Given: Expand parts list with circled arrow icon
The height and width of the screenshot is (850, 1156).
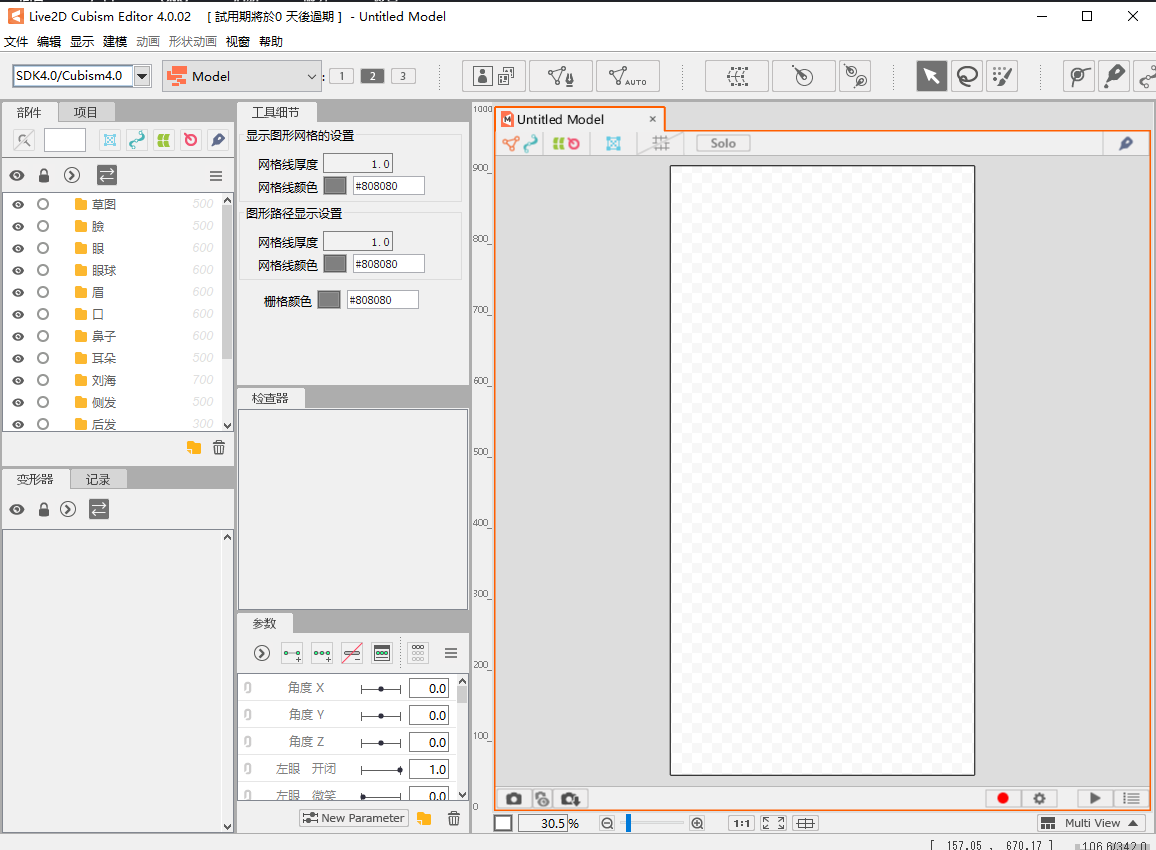Looking at the screenshot, I should [72, 175].
